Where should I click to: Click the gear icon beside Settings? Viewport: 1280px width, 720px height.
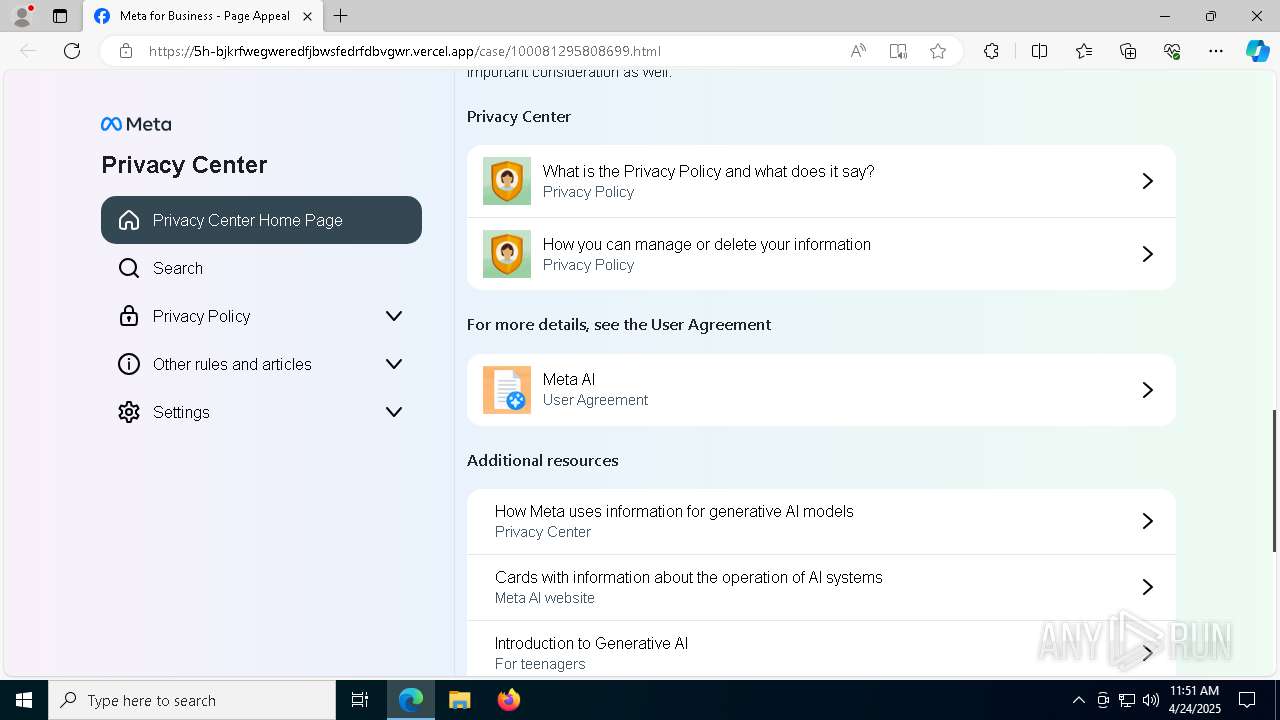point(129,412)
